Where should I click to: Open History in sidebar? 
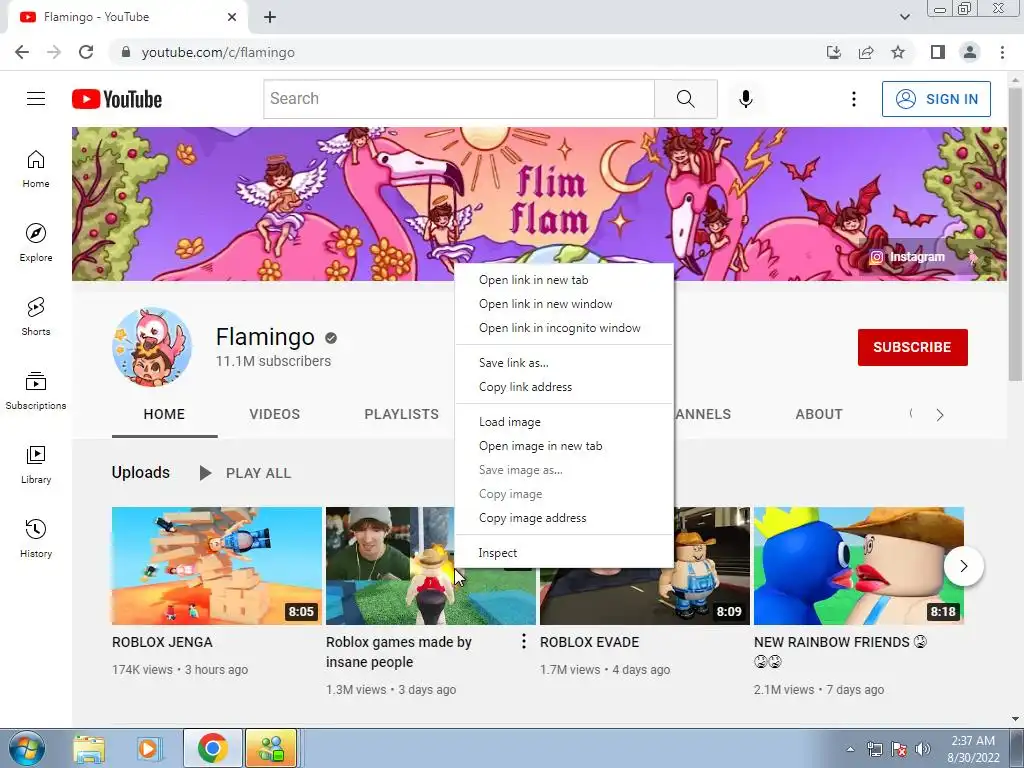point(36,539)
